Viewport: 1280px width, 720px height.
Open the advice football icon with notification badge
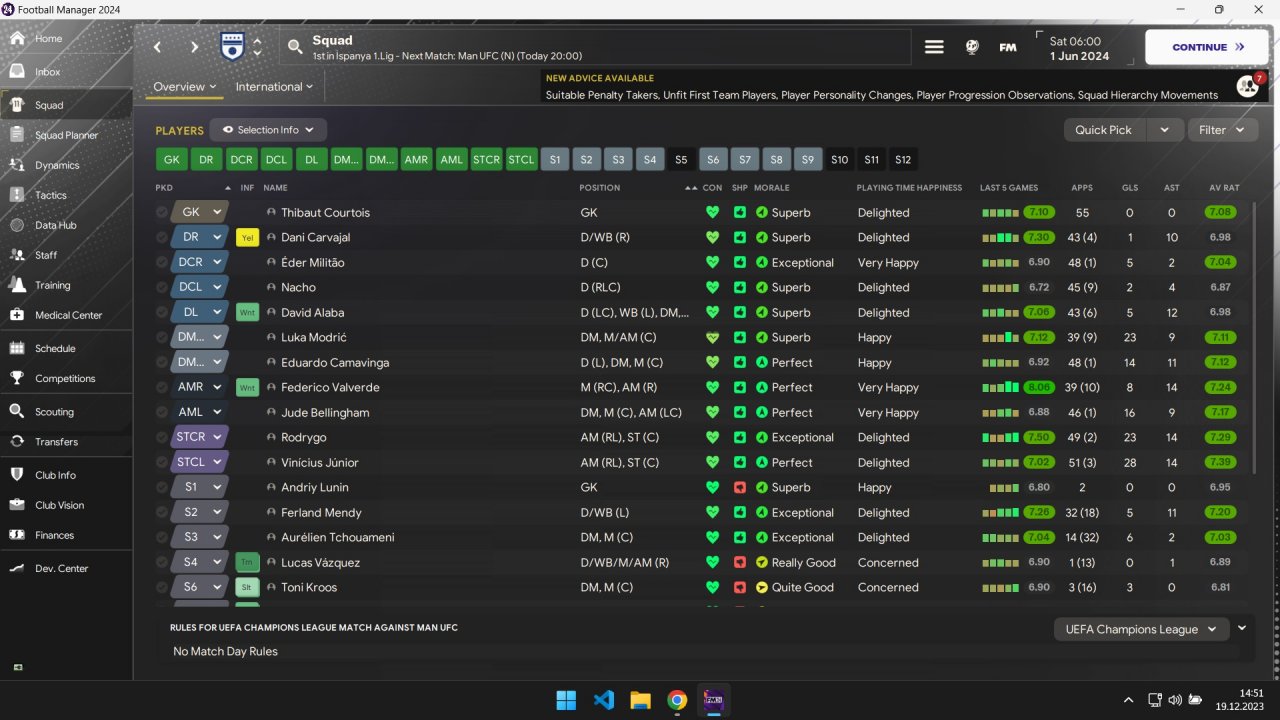[1248, 86]
